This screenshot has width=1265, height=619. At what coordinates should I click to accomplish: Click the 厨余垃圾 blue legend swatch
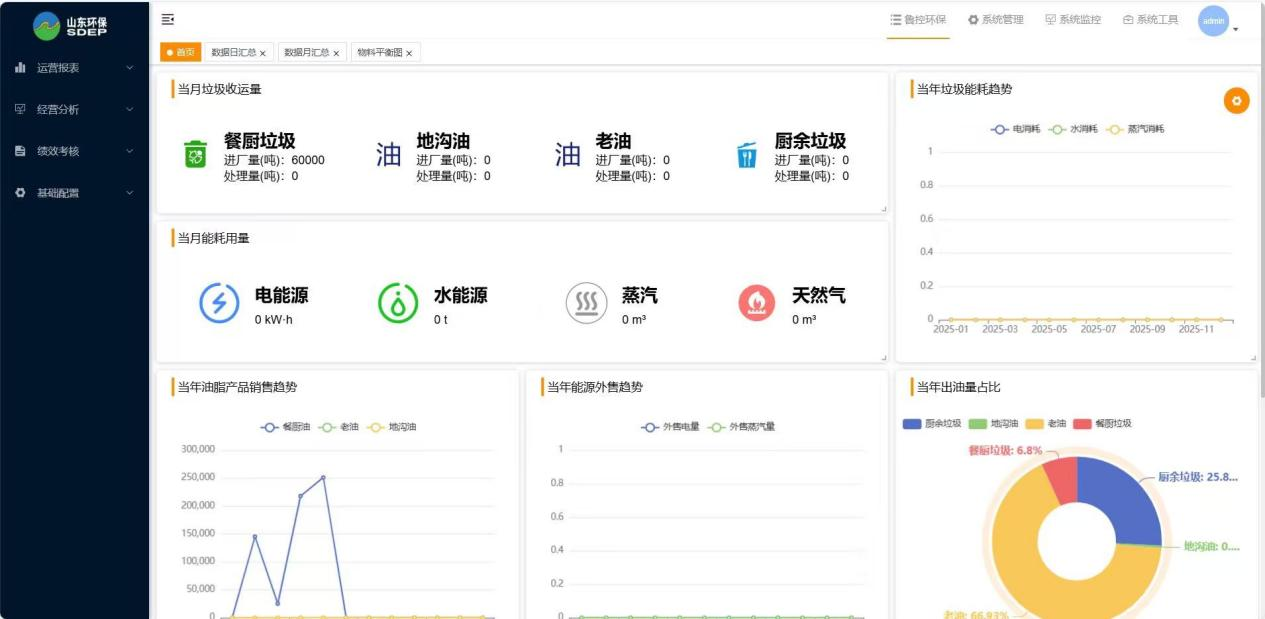tap(912, 424)
